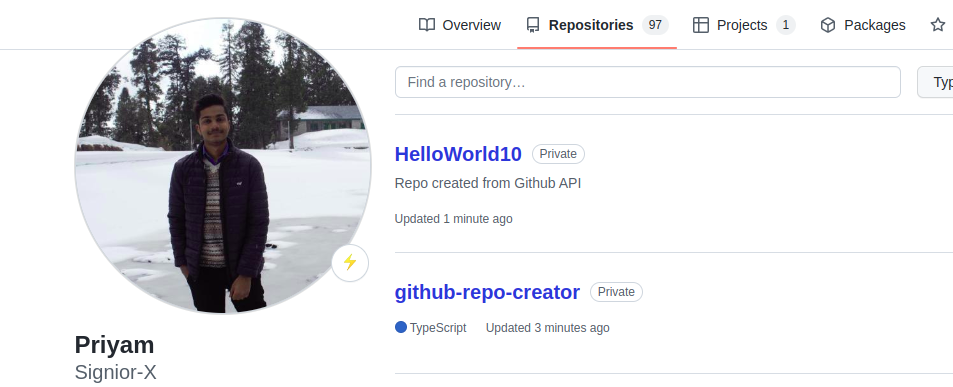The height and width of the screenshot is (387, 953).
Task: Click the Stars star icon
Action: (938, 25)
